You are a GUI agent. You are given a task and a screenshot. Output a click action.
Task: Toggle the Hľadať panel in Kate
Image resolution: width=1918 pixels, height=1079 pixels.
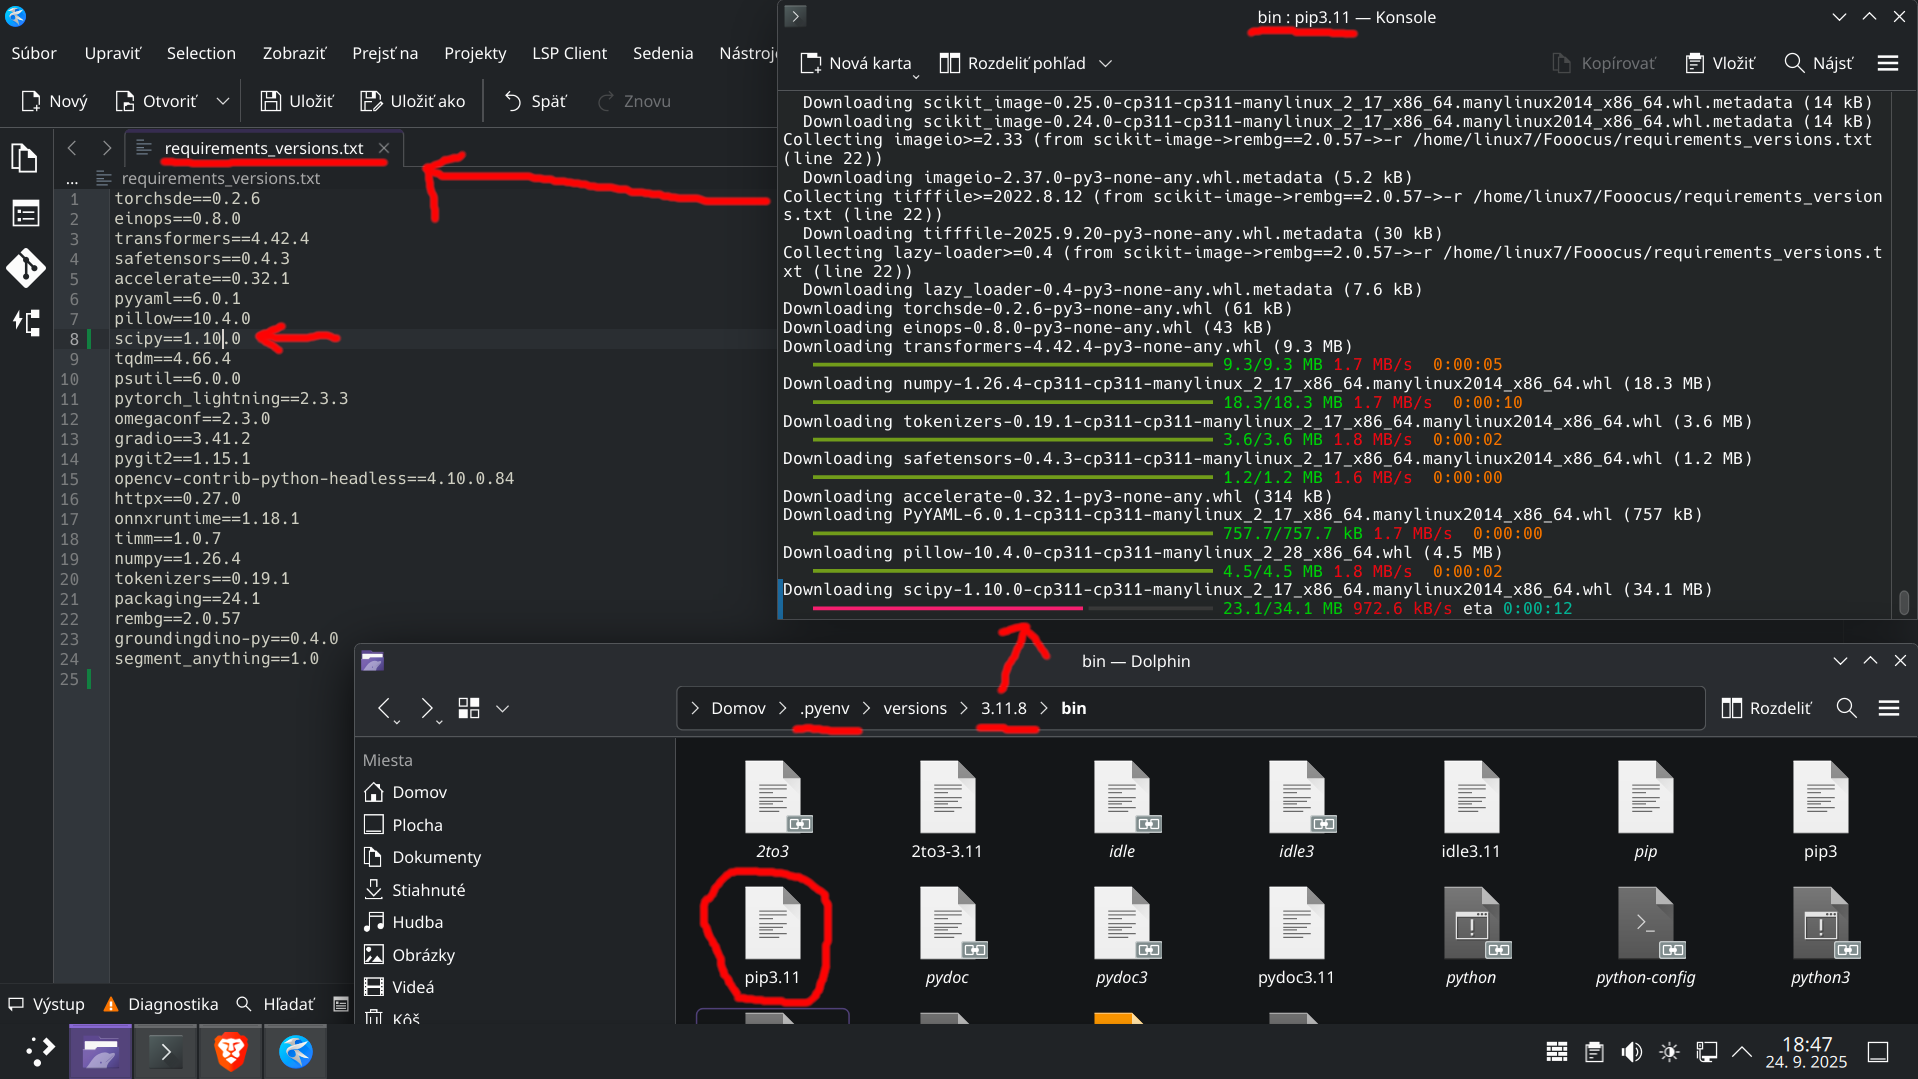[277, 1004]
